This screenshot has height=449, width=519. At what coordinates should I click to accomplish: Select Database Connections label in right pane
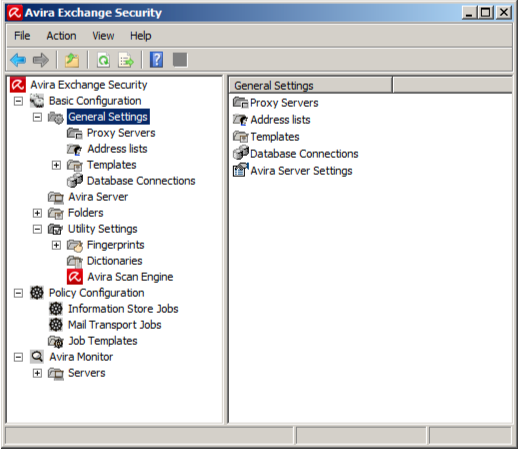point(304,154)
